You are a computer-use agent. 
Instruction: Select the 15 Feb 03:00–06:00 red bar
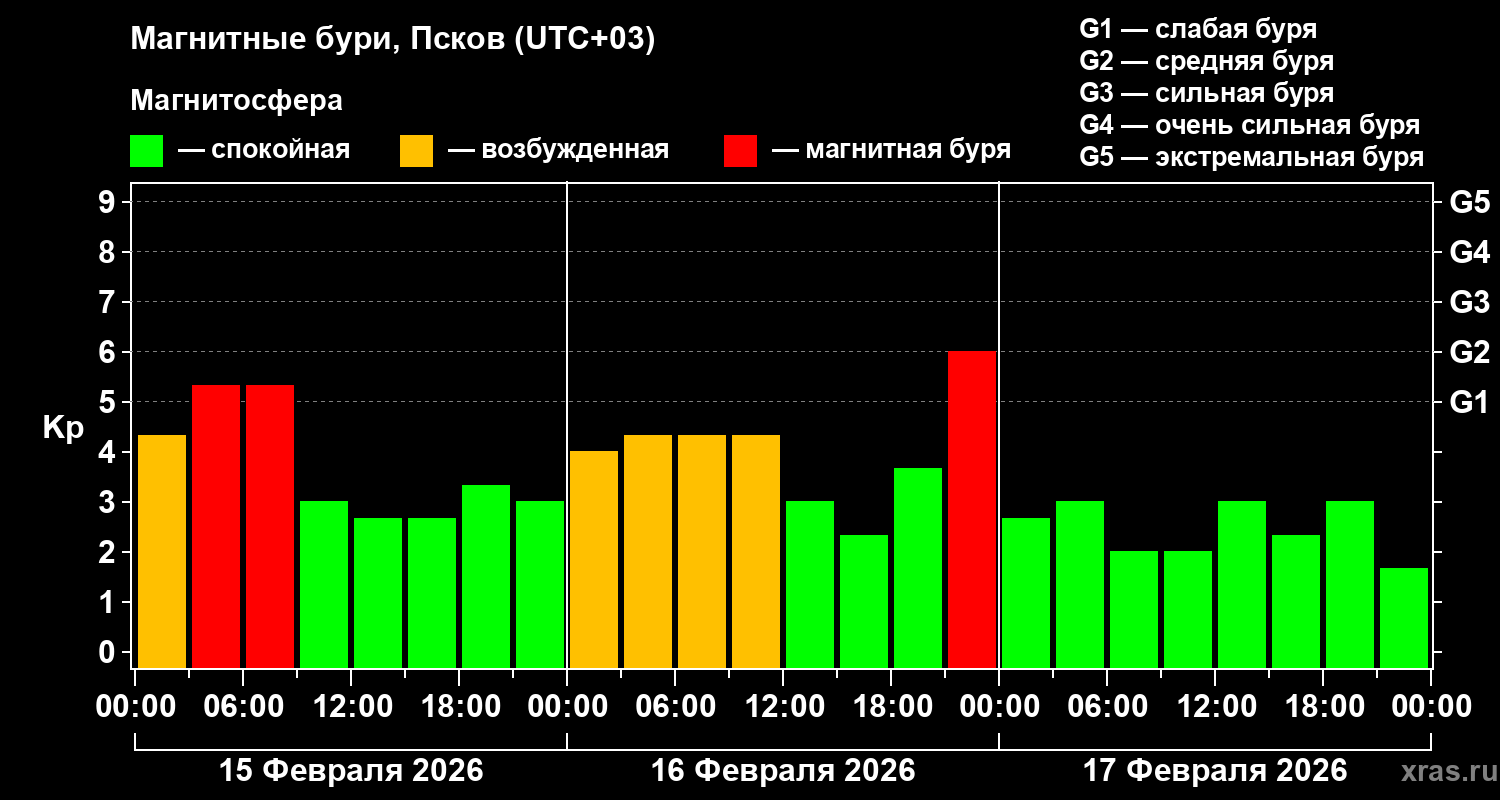tap(216, 526)
